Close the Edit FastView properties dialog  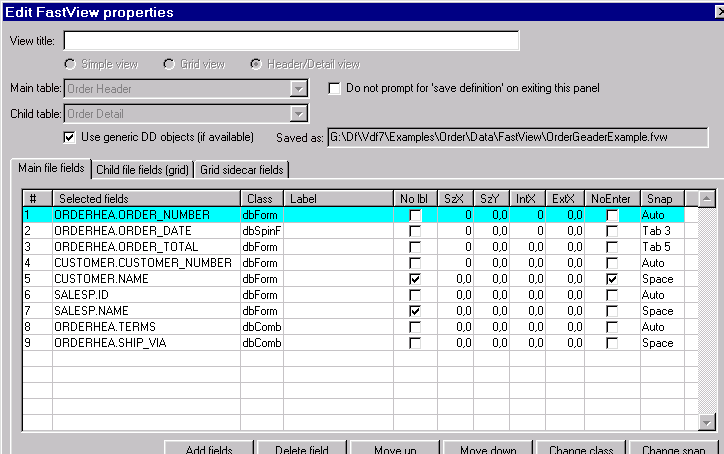coord(719,12)
